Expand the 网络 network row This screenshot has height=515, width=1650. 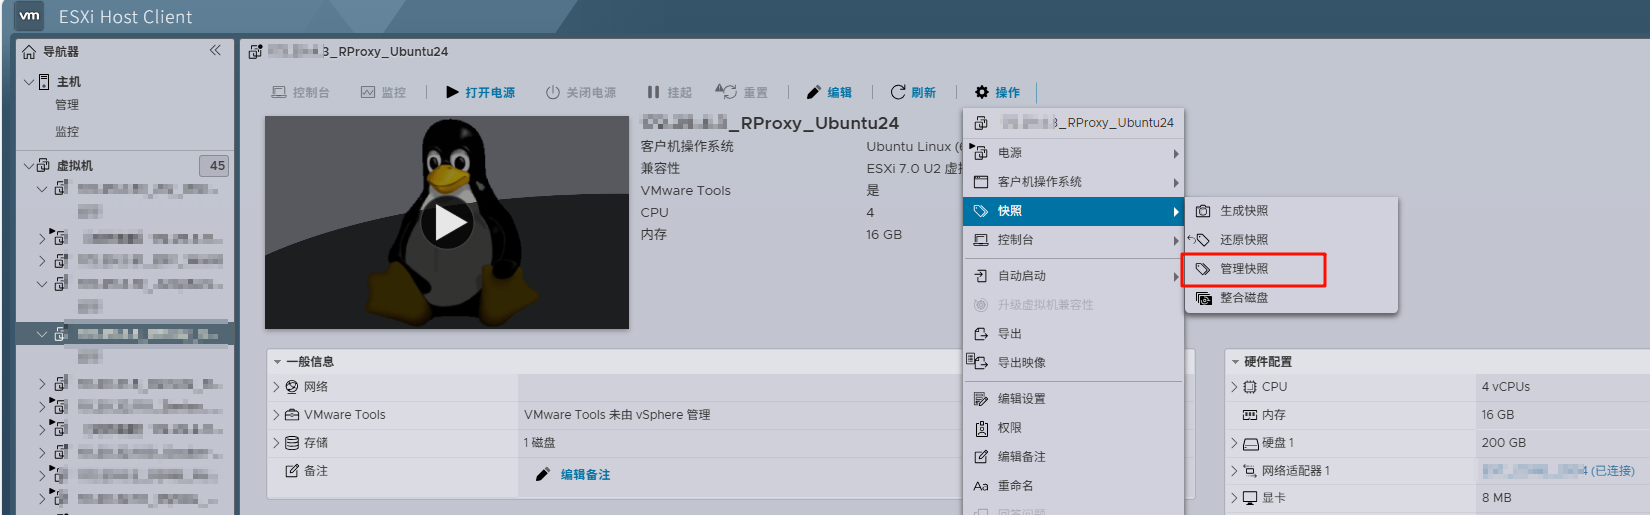point(277,387)
